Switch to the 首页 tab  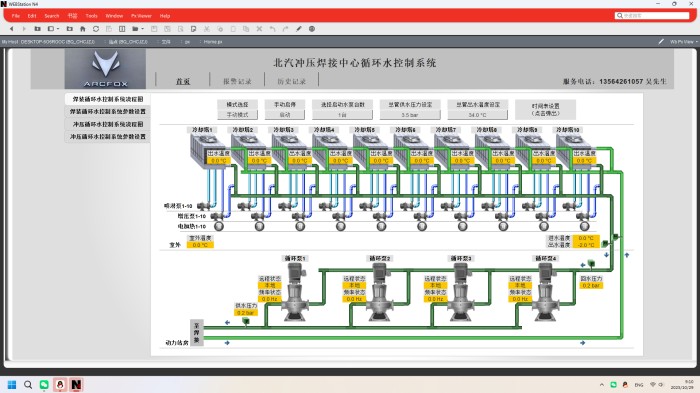[x=183, y=81]
